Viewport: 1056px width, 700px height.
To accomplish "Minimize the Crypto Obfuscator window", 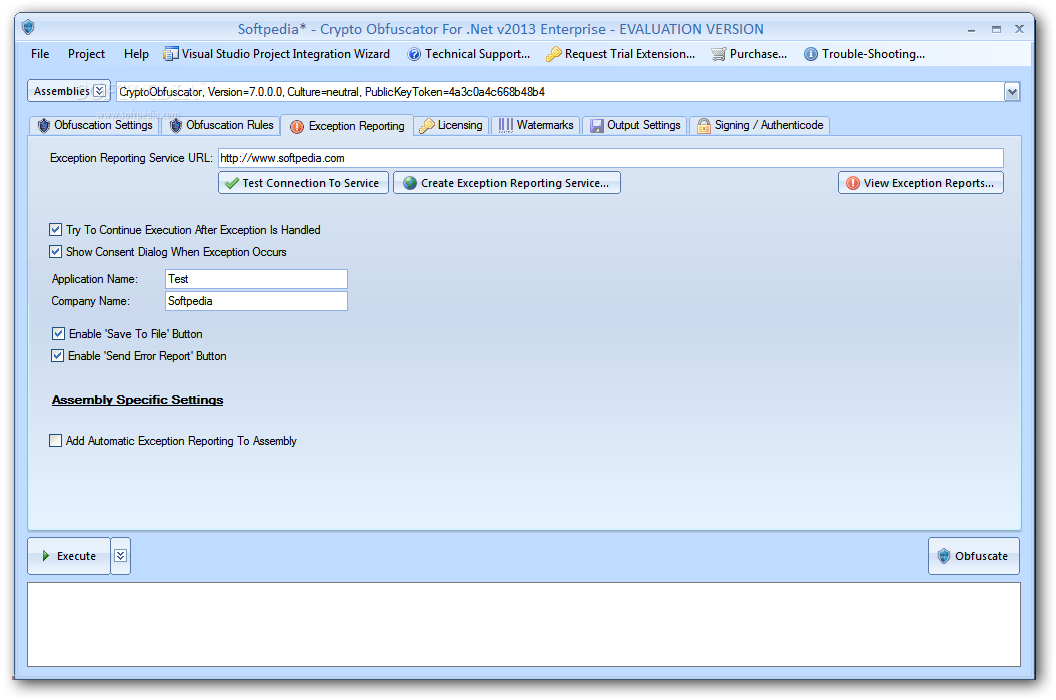I will click(972, 30).
